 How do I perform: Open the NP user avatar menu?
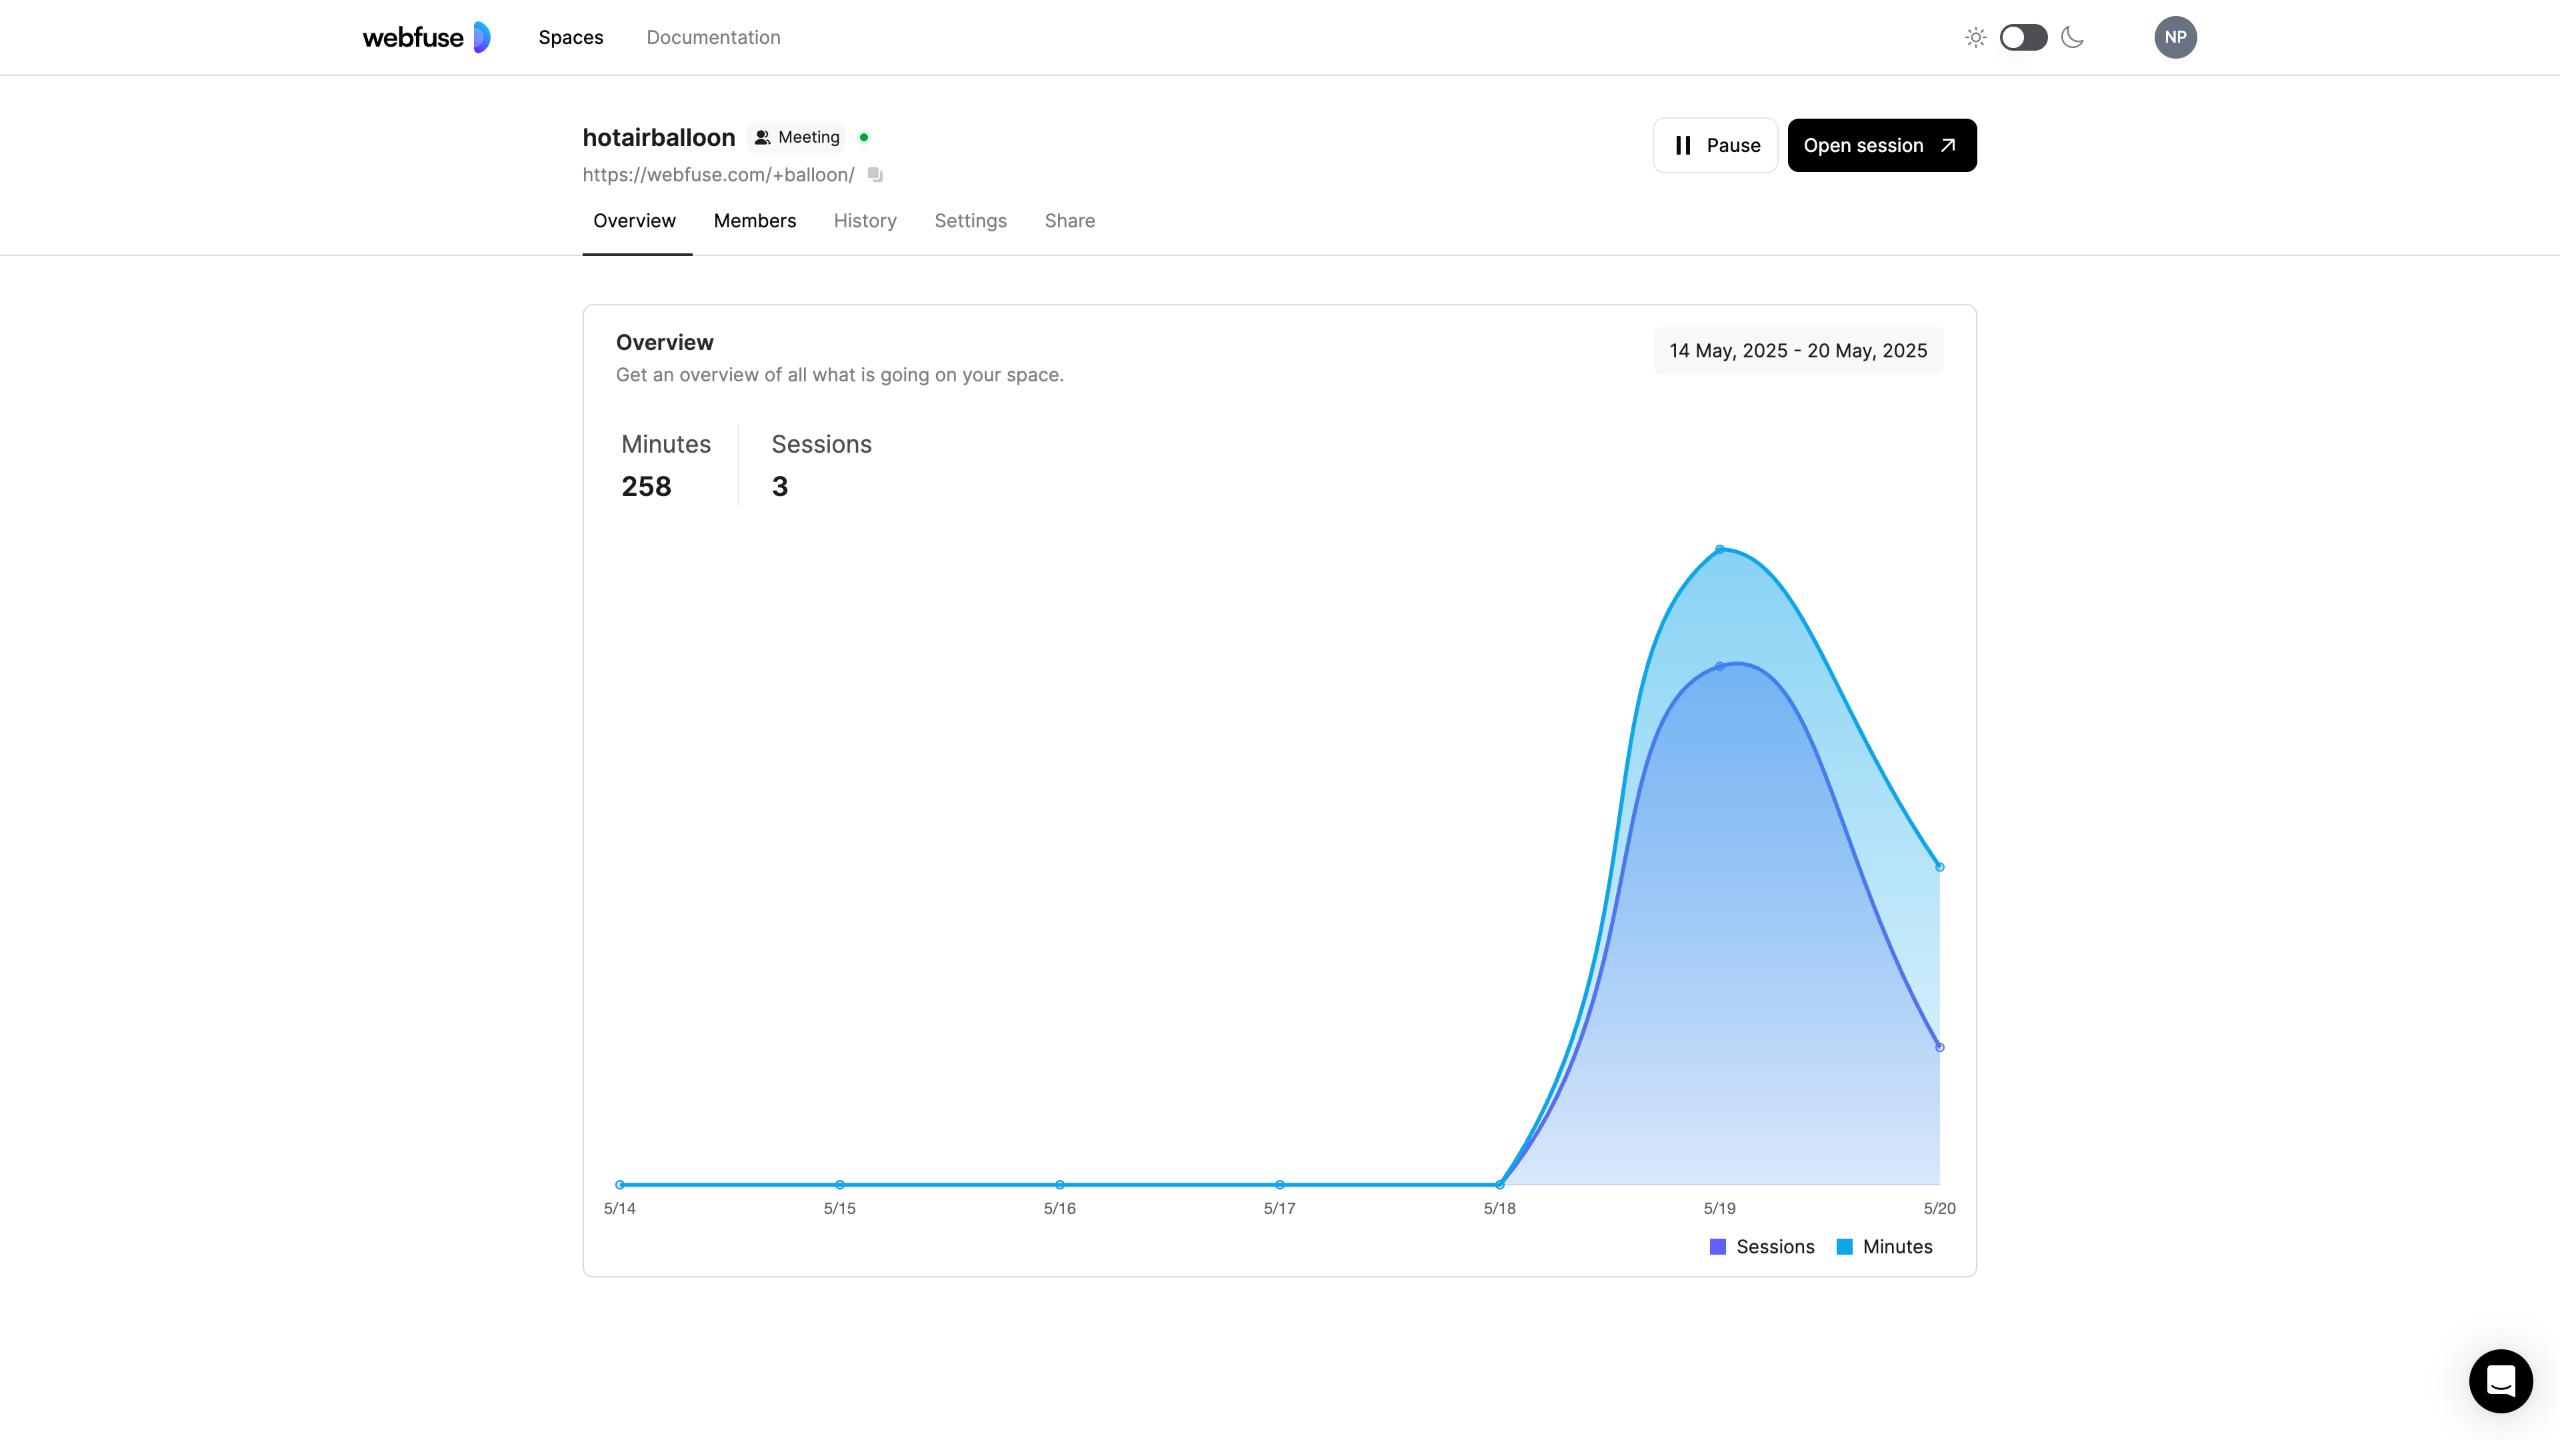2175,37
